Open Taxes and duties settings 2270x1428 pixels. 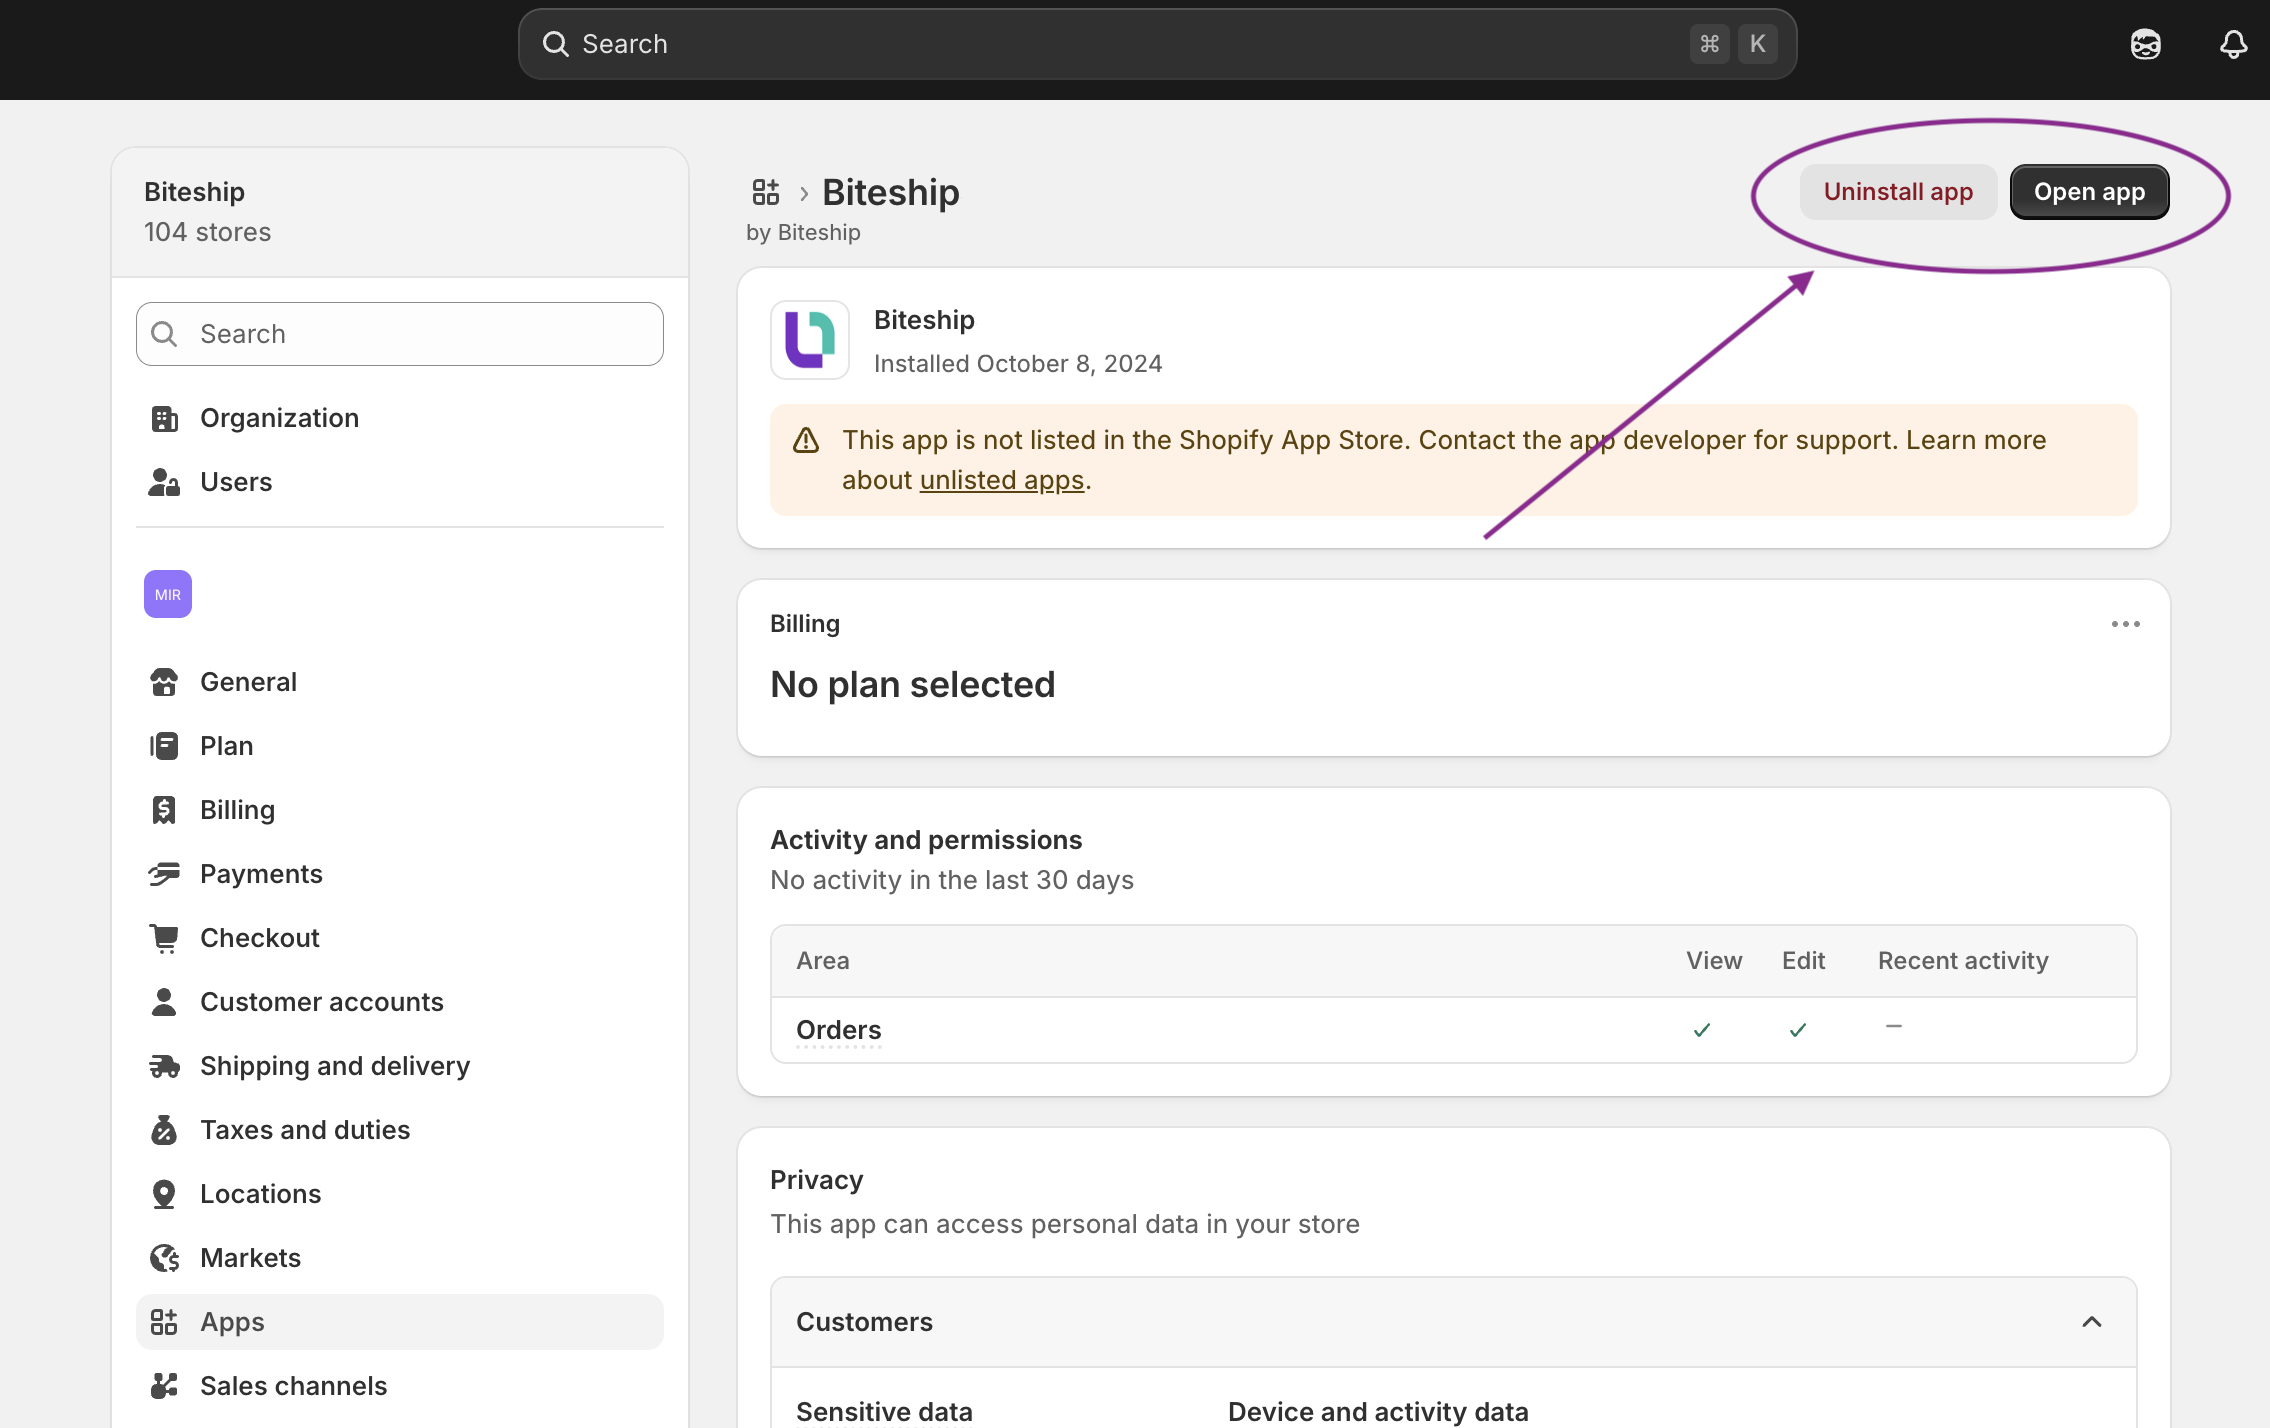(400, 1130)
